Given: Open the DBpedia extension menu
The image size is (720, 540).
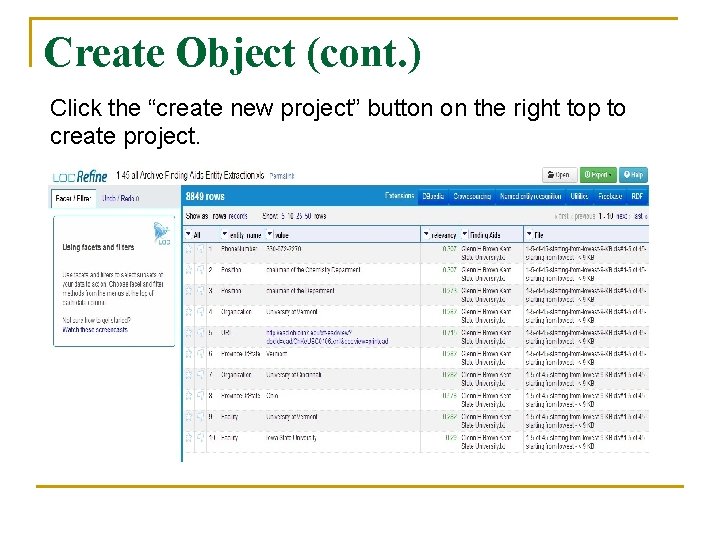Looking at the screenshot, I should click(433, 196).
